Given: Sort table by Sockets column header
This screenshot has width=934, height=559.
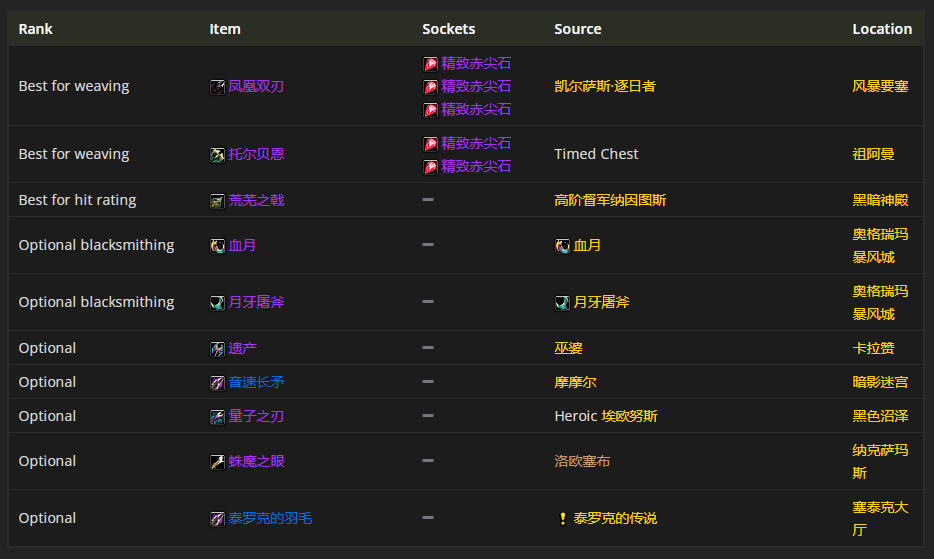Looking at the screenshot, I should click(449, 29).
